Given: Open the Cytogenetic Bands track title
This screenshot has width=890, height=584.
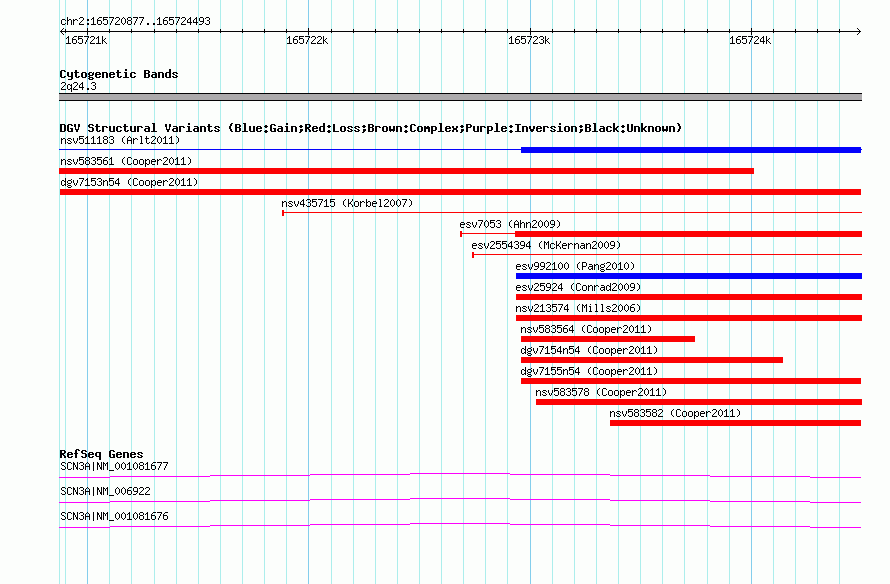Looking at the screenshot, I should click(119, 74).
